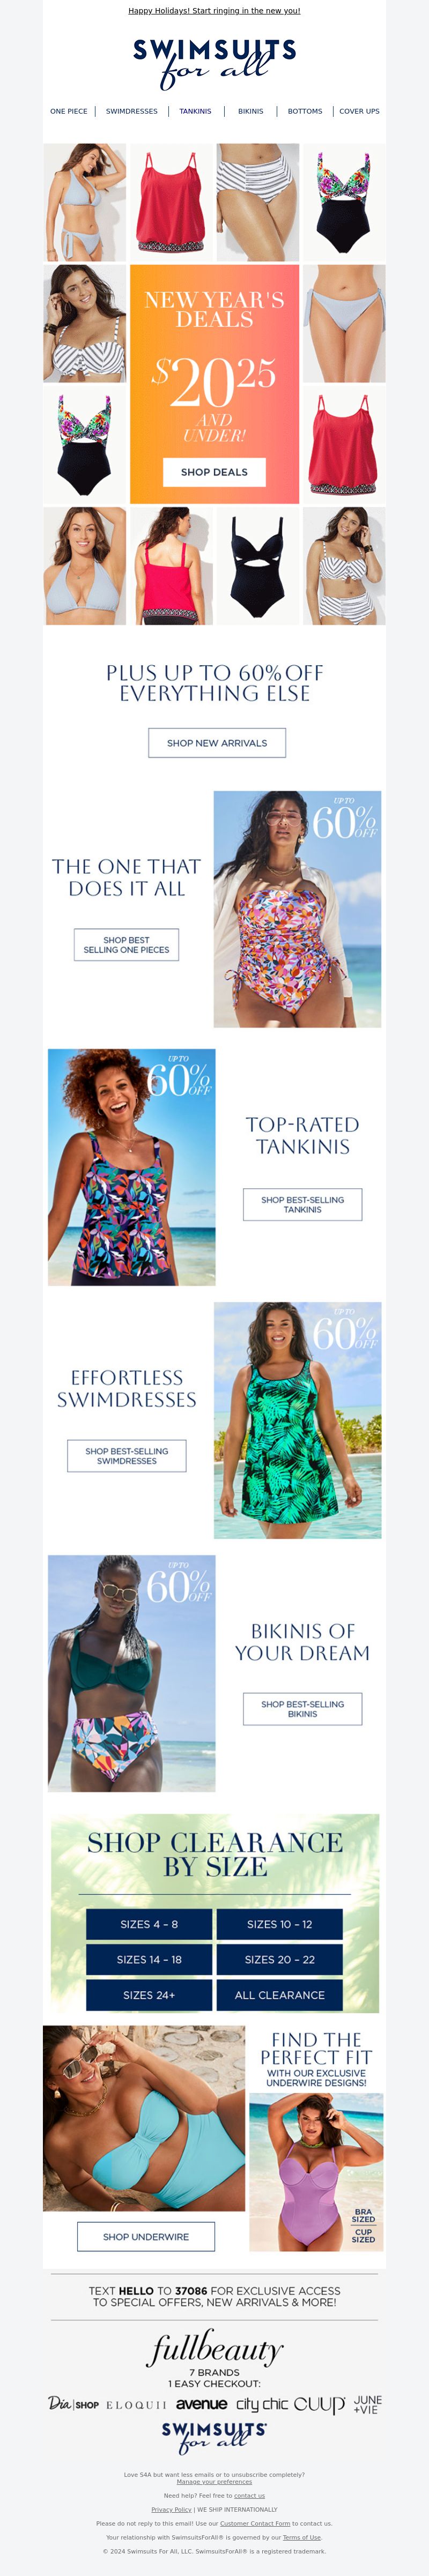429x2576 pixels.
Task: Open the Cover Ups menu item
Action: point(359,111)
